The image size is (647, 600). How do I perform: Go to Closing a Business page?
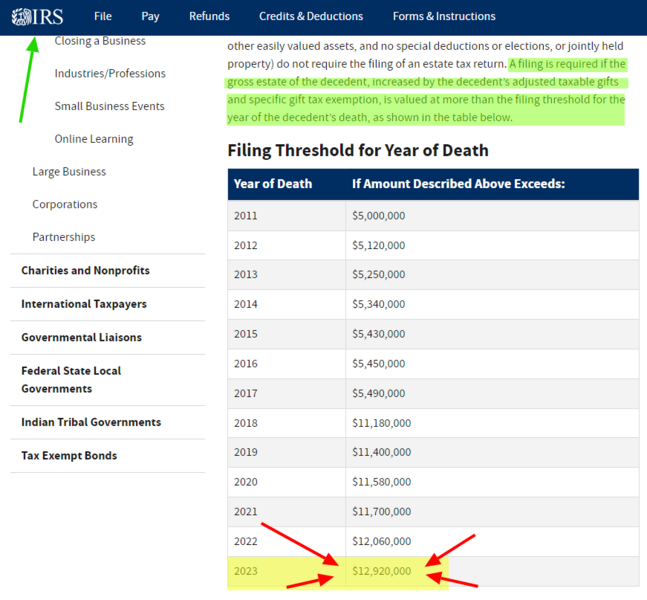pyautogui.click(x=100, y=41)
